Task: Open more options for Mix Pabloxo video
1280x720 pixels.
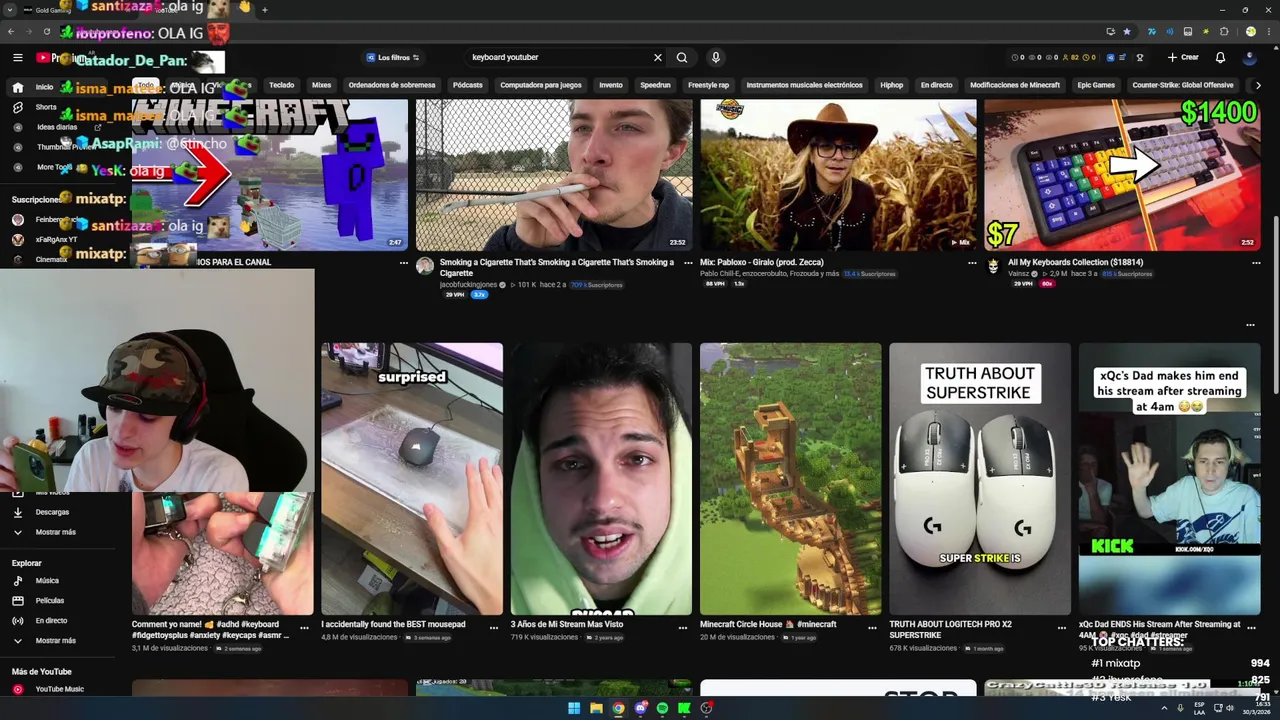Action: pos(972,263)
